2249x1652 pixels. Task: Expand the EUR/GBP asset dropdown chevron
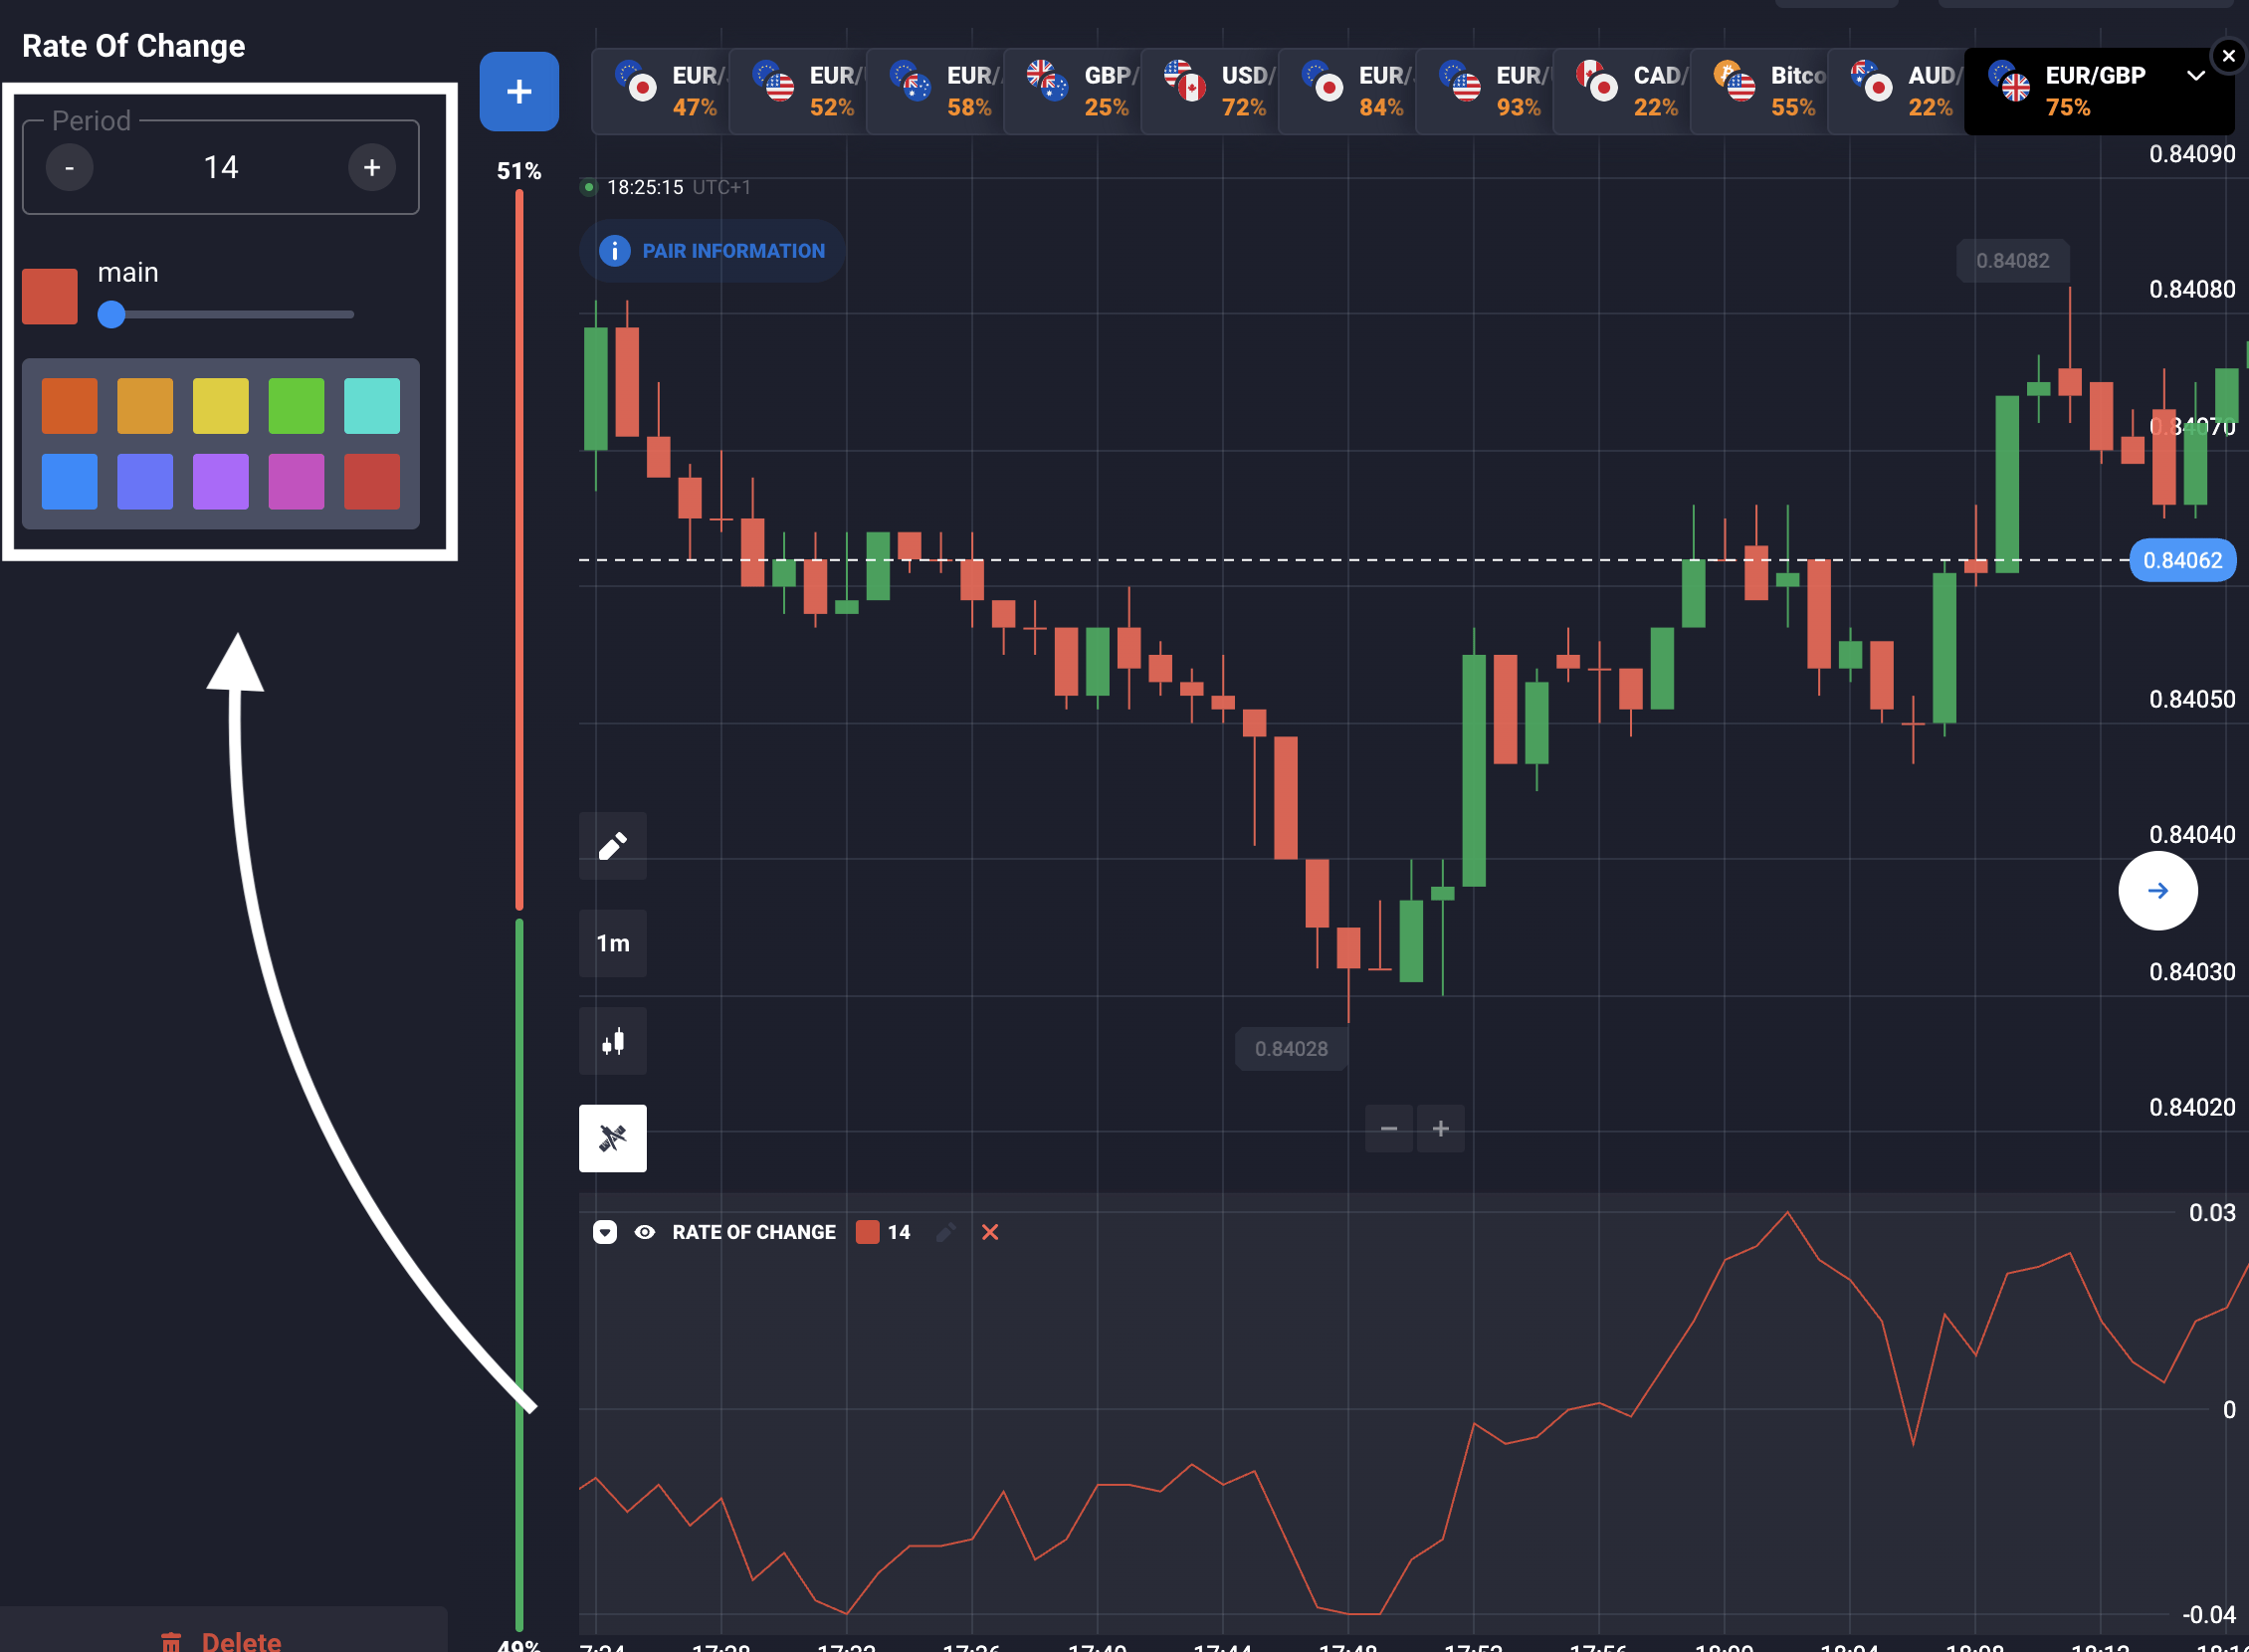tap(2195, 76)
